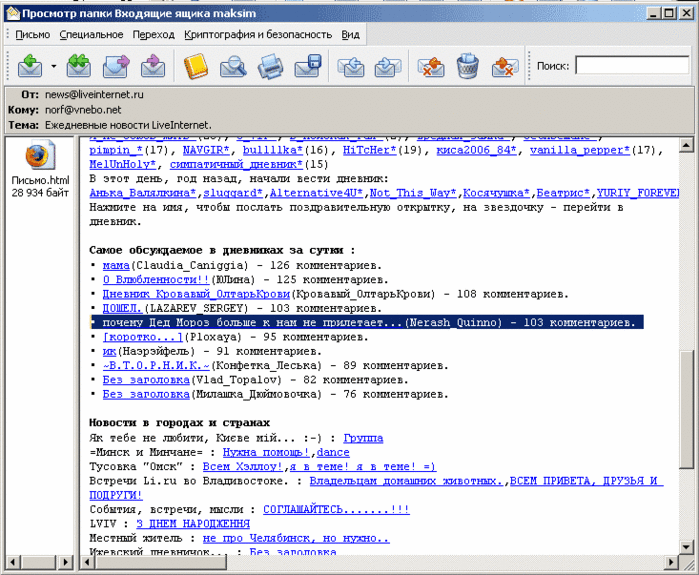The height and width of the screenshot is (575, 699).
Task: Click the Косячушка* link
Action: pos(497,193)
